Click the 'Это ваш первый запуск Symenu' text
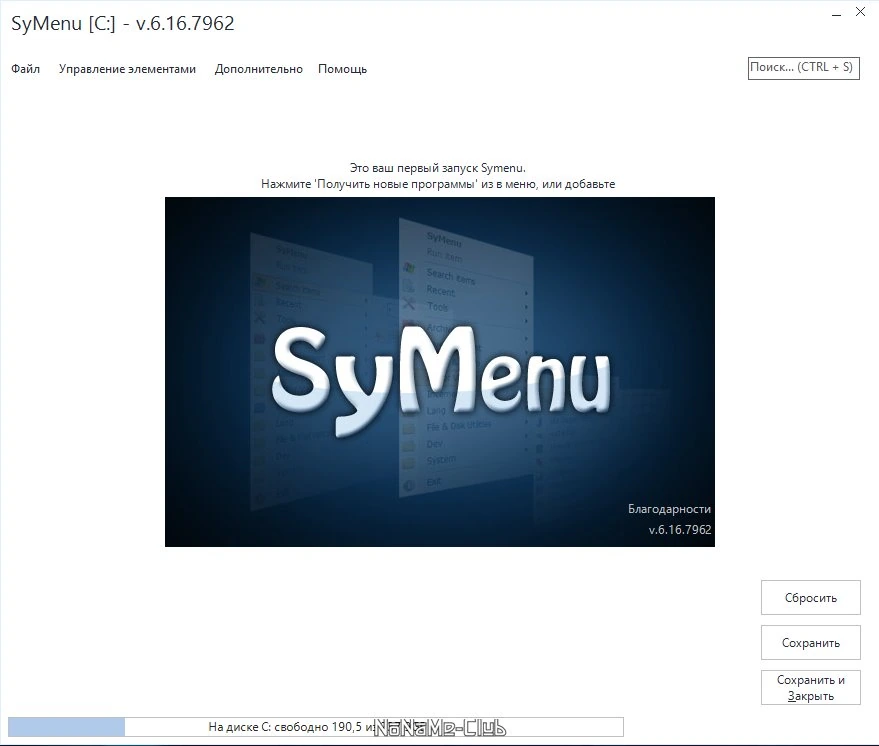This screenshot has height=746, width=879. (x=438, y=168)
